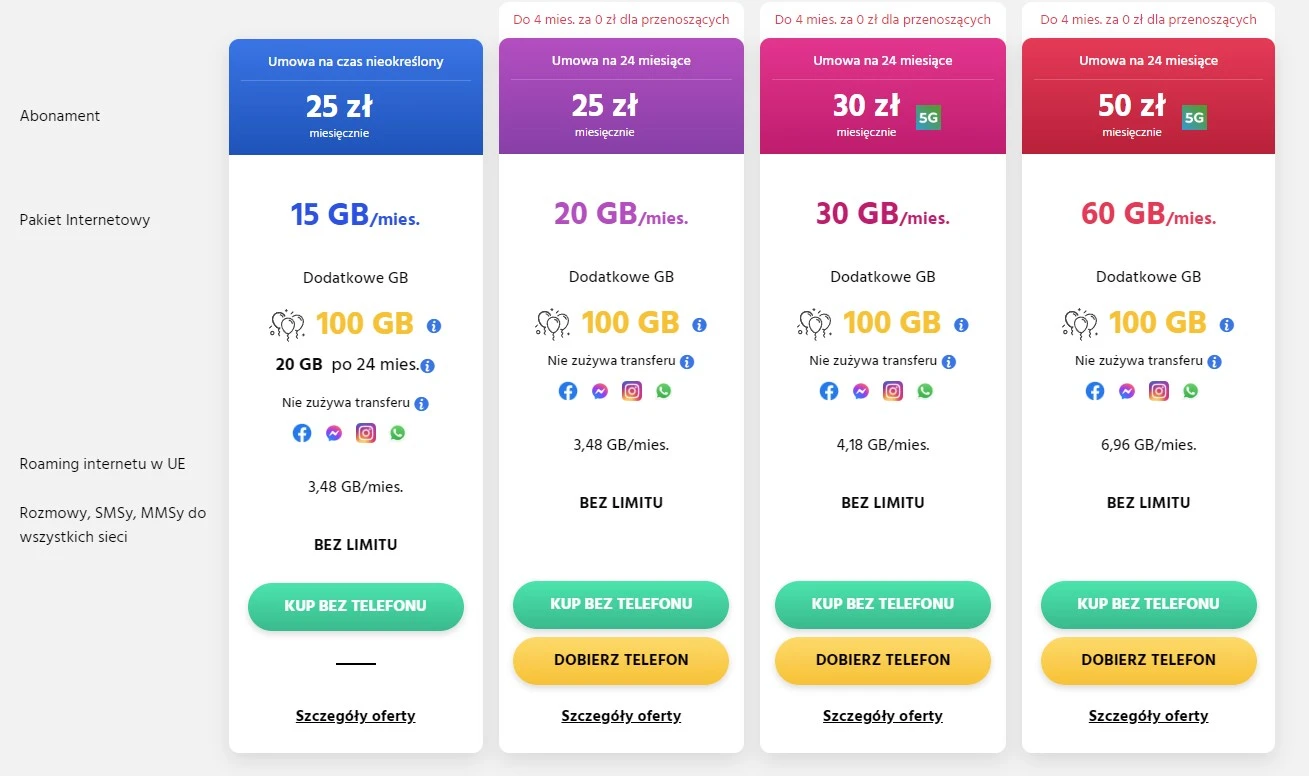Open "Szczegóły oferty" for the 30 GB plan
The image size is (1309, 776).
[883, 716]
